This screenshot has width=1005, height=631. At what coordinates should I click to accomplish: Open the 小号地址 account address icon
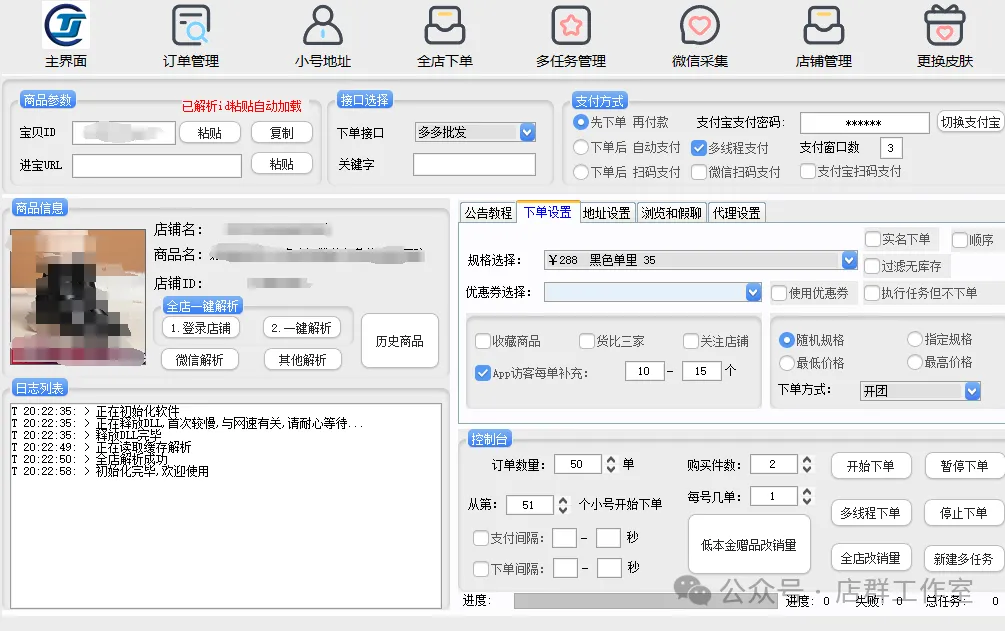click(322, 27)
